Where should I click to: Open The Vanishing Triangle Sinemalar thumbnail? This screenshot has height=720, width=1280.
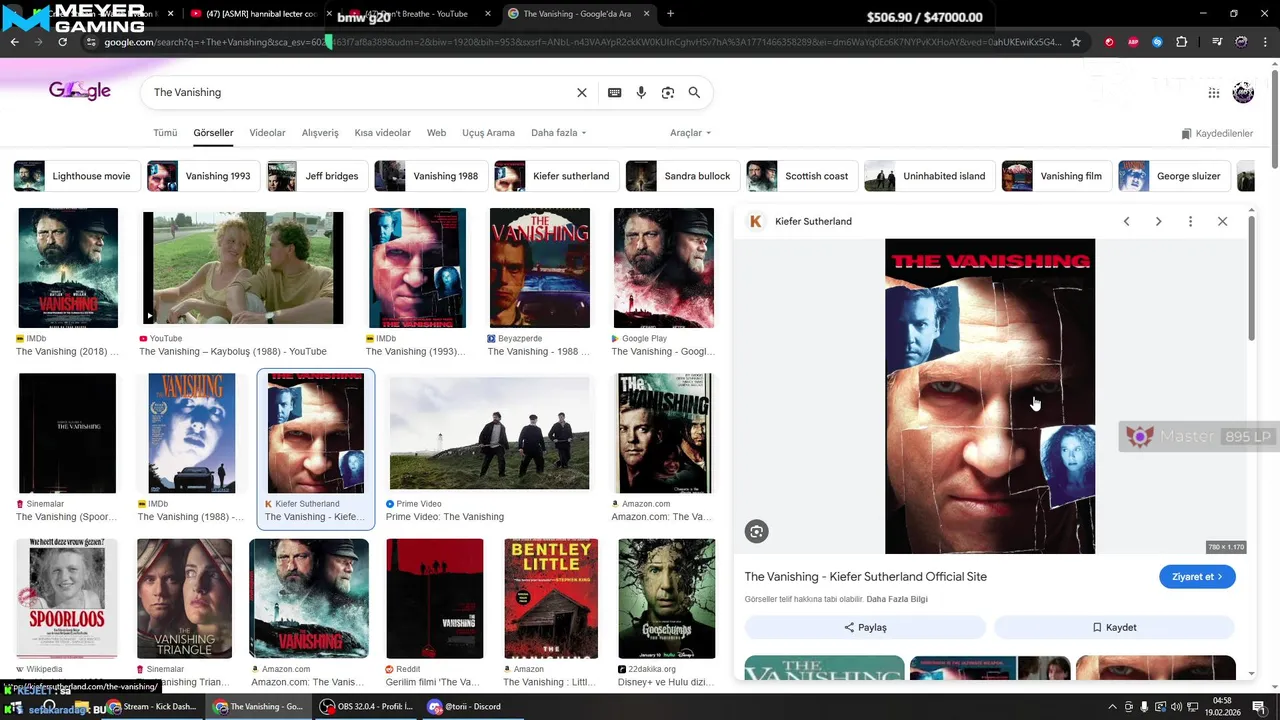(184, 598)
